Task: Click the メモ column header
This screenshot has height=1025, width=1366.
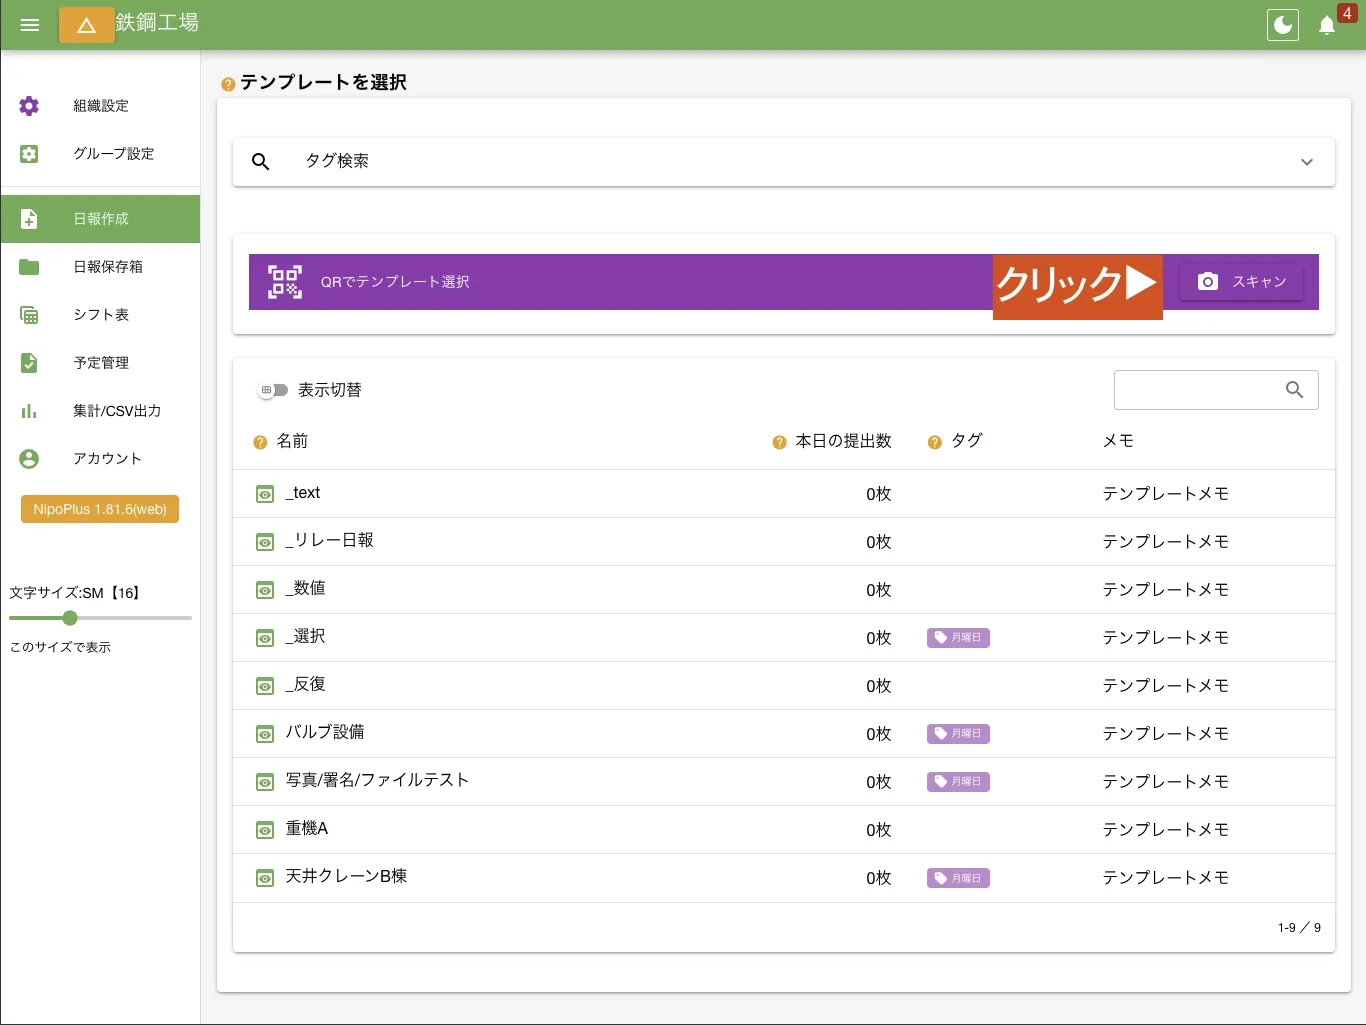Action: click(x=1118, y=441)
